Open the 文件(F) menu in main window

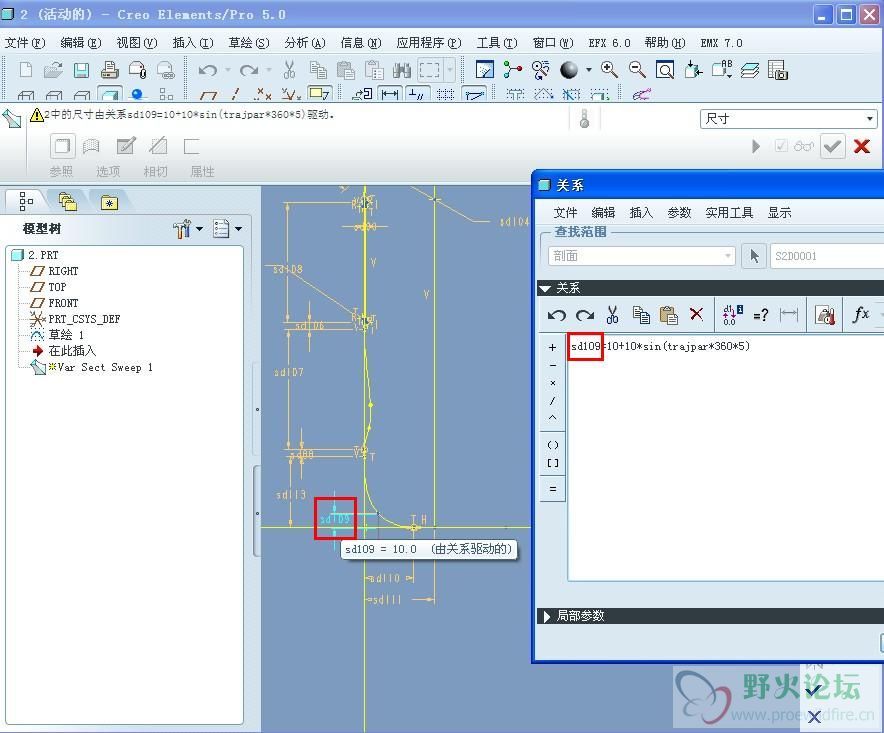25,43
